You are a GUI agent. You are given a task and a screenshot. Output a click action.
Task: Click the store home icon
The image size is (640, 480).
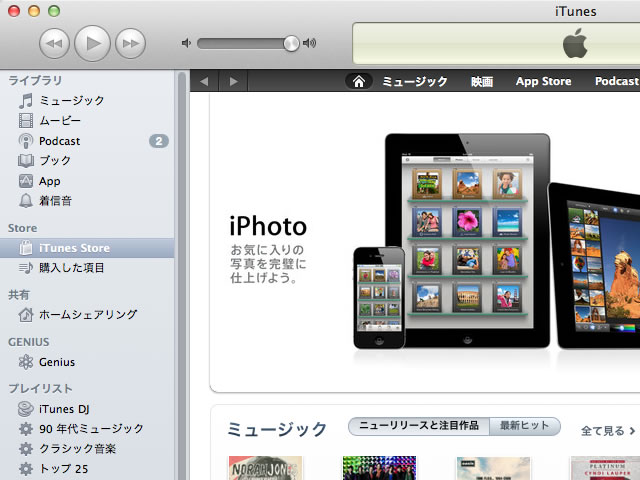[359, 81]
